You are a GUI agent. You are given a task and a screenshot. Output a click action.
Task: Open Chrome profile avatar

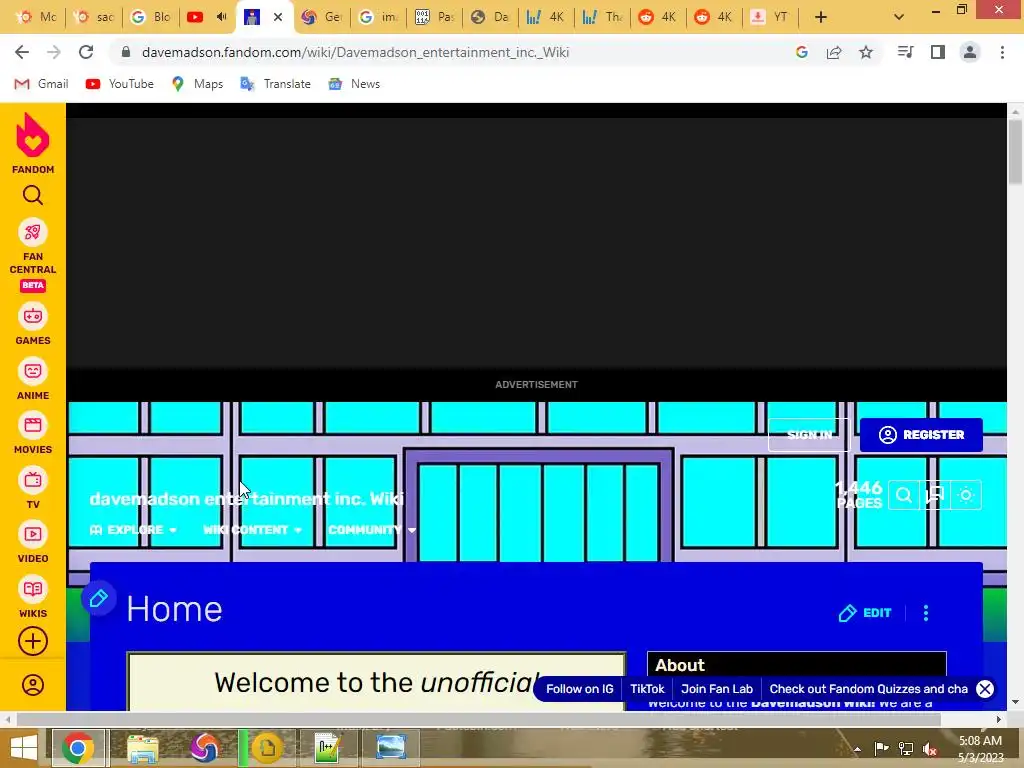(x=970, y=52)
